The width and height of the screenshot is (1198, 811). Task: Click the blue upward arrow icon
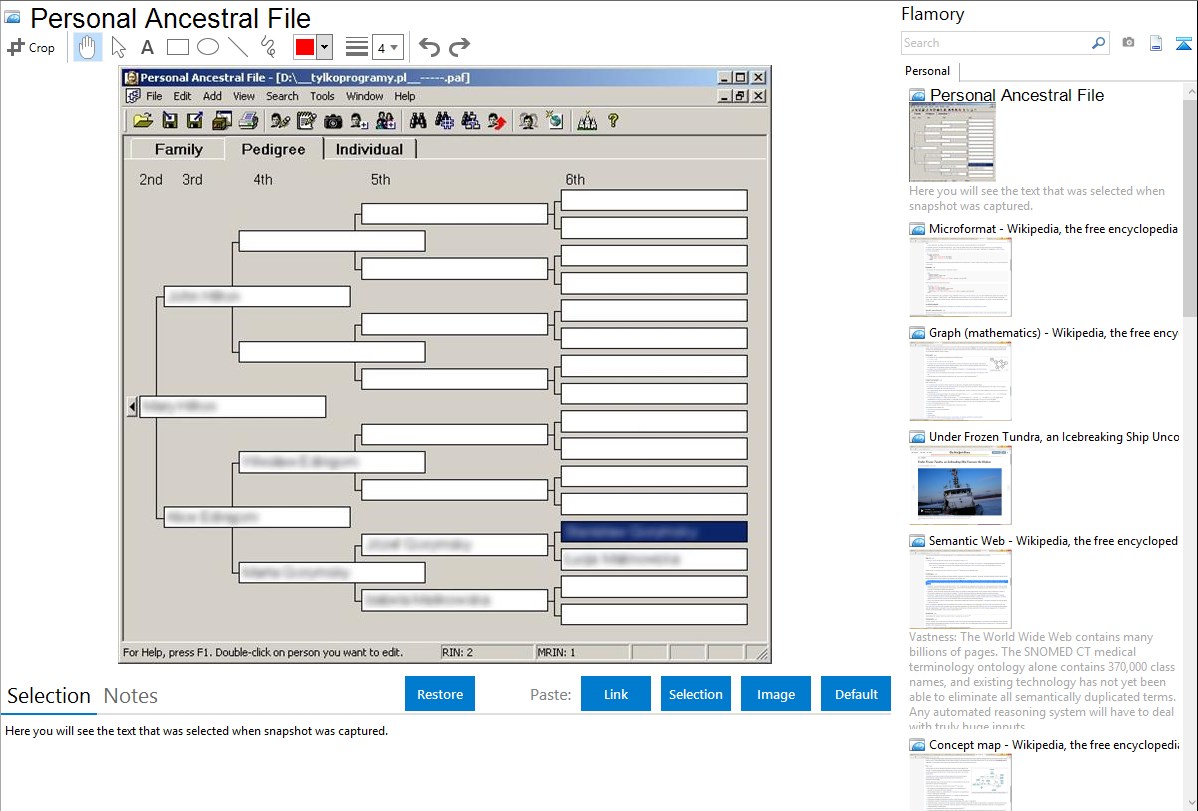[1183, 43]
